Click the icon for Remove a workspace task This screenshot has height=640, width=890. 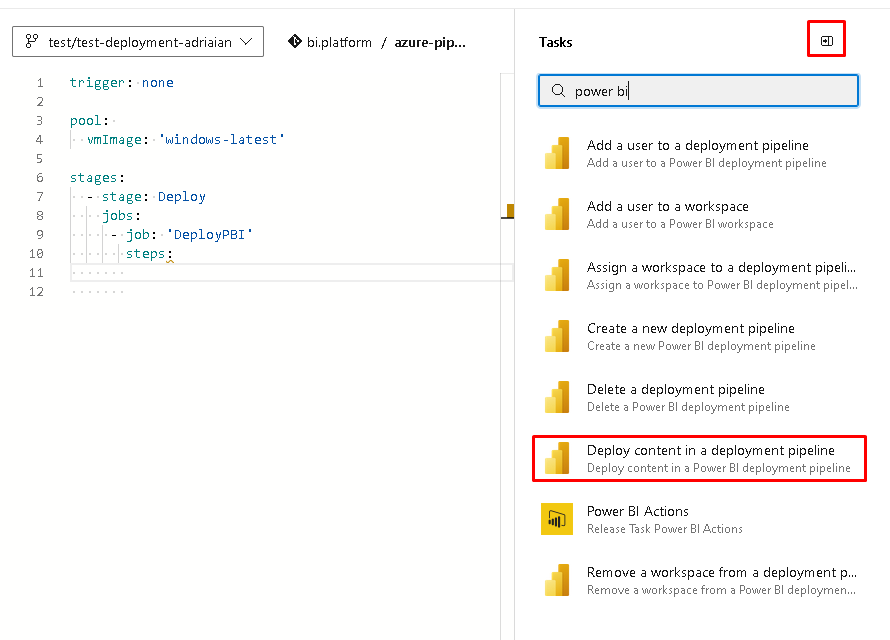[557, 580]
